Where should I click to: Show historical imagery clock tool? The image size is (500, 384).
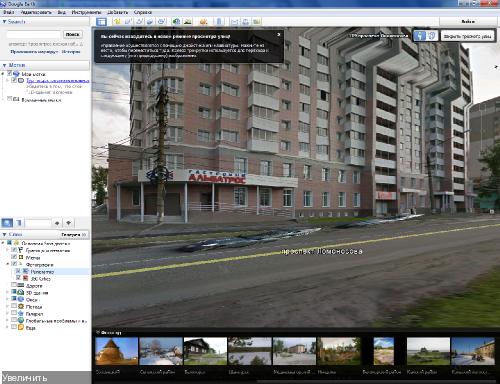[176, 22]
